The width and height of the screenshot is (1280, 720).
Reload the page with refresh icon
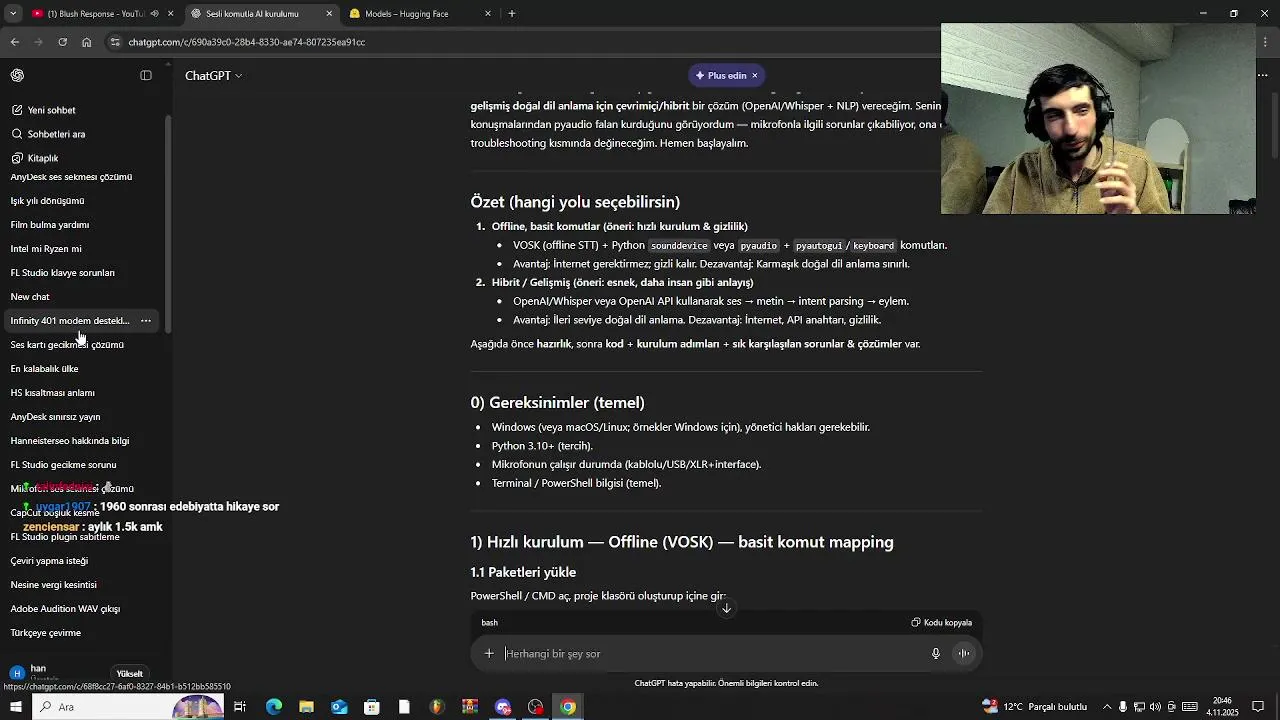pyautogui.click(x=62, y=42)
